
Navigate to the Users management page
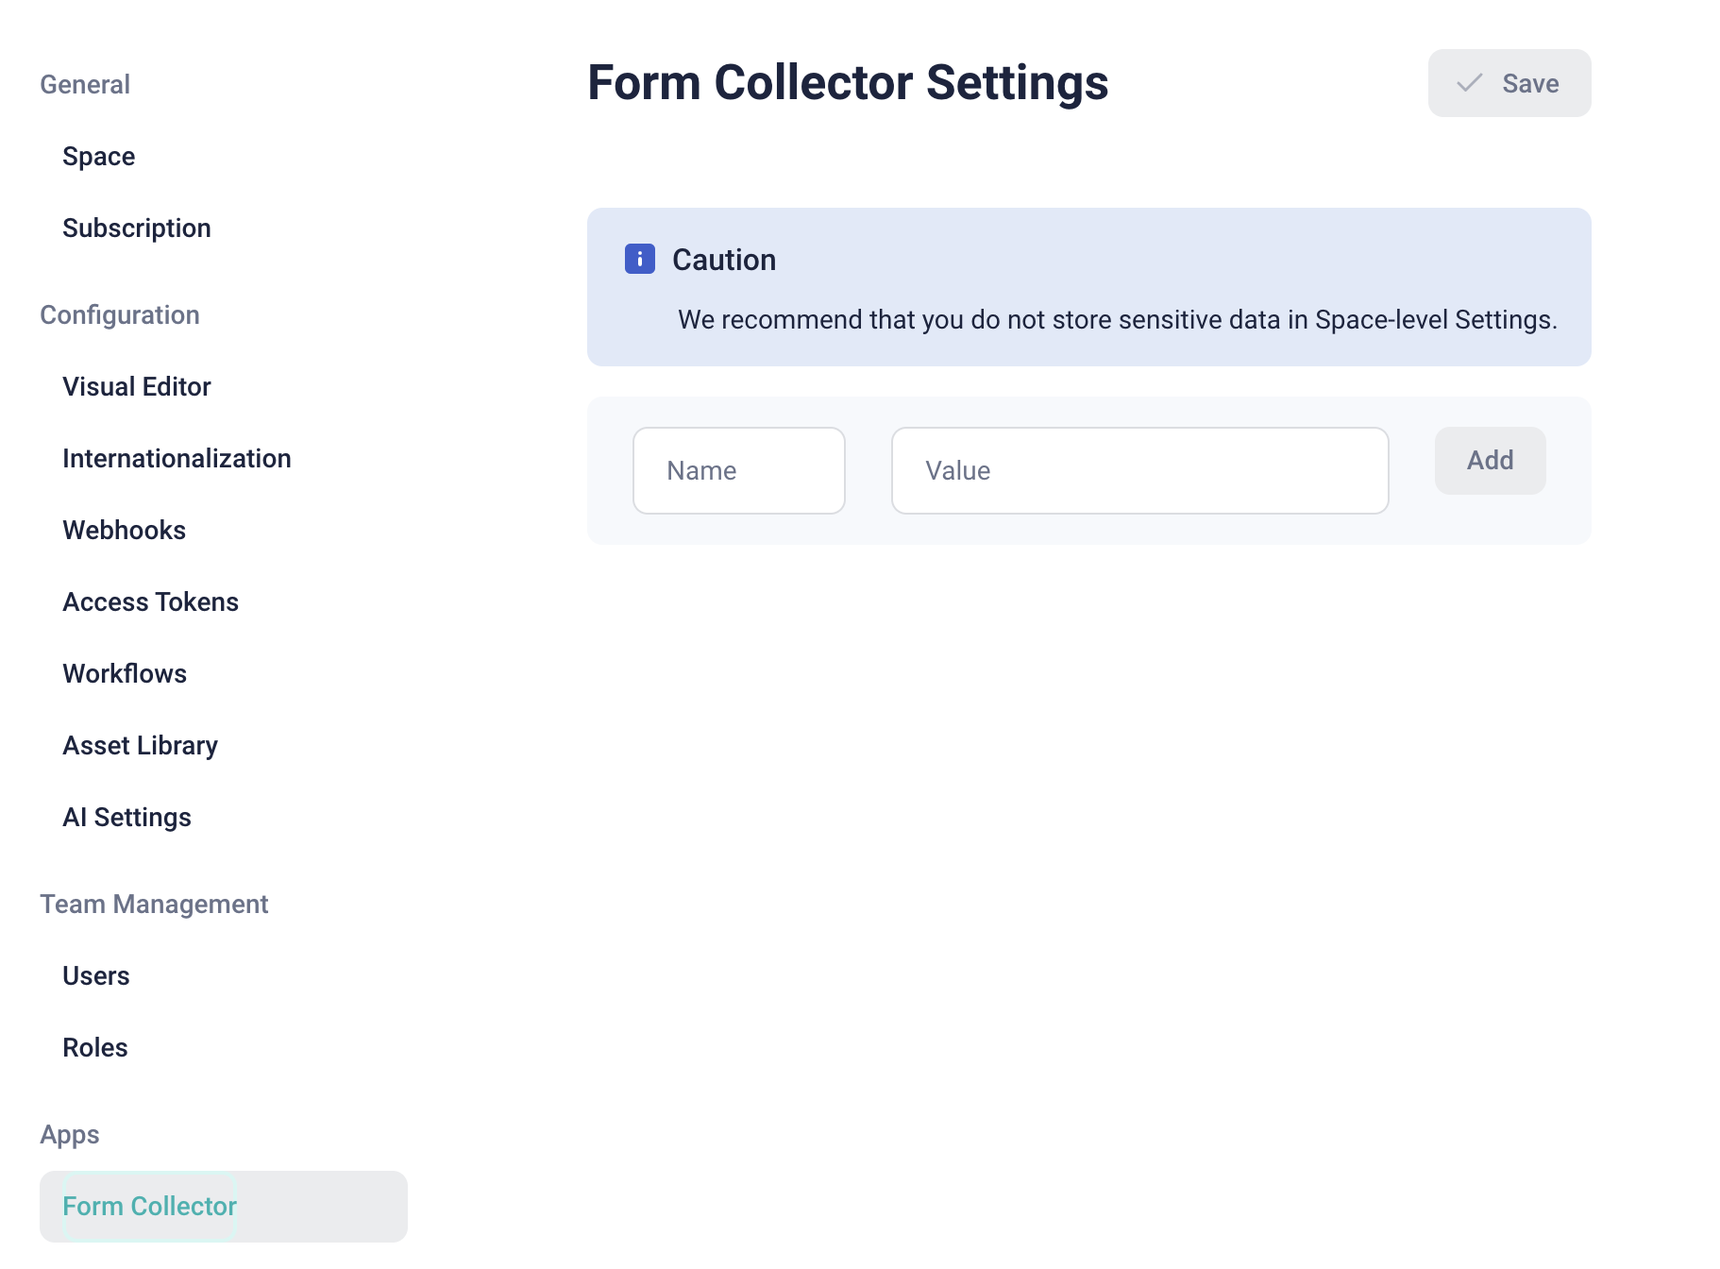tap(95, 975)
